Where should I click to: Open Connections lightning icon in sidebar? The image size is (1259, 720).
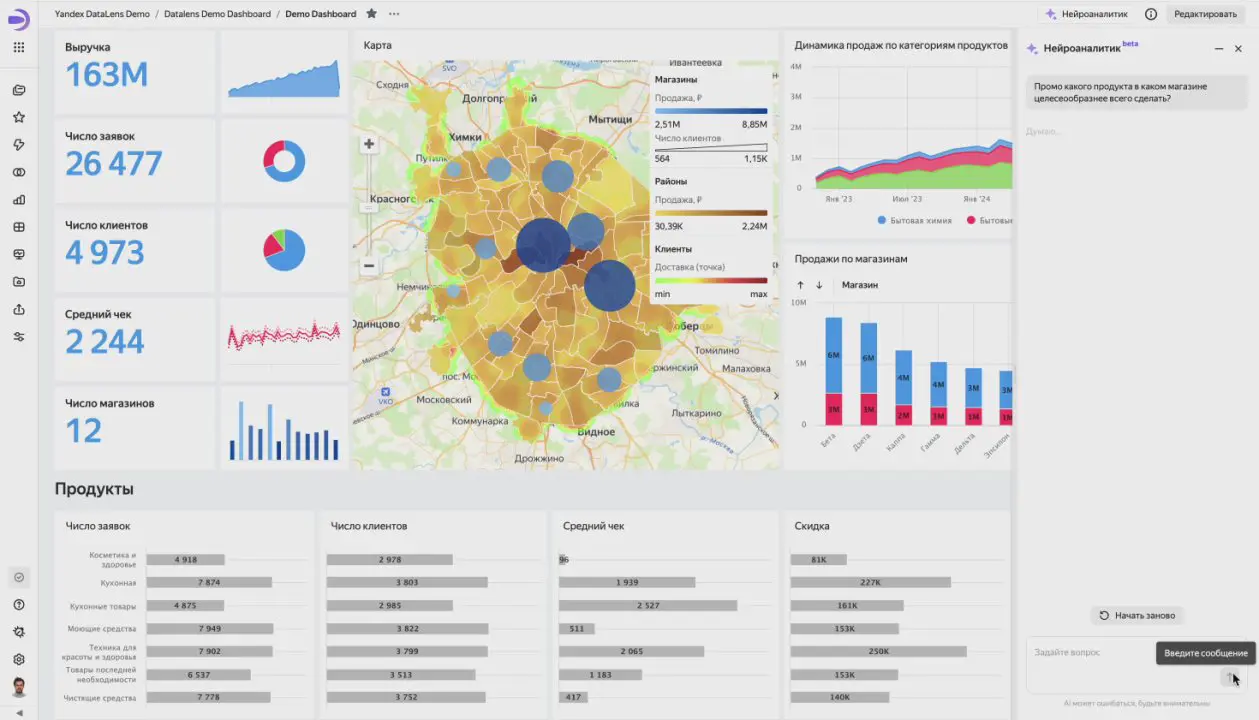pyautogui.click(x=19, y=145)
